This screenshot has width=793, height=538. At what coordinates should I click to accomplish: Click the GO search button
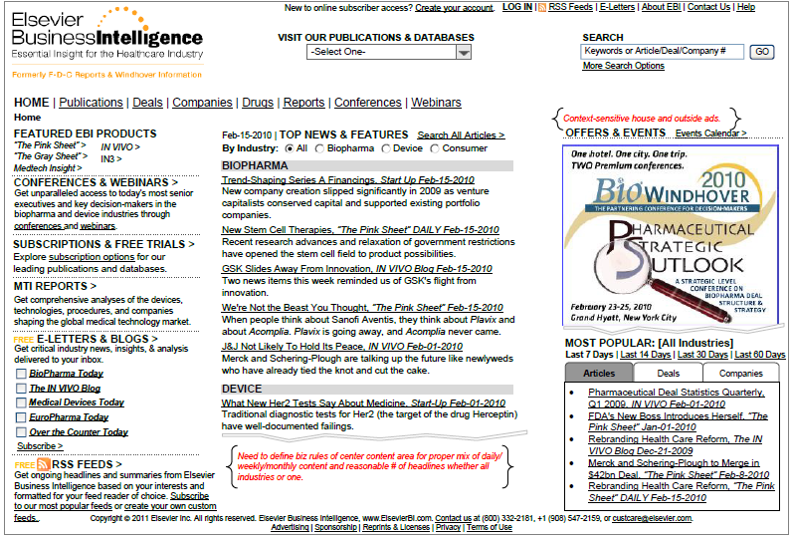click(x=762, y=52)
